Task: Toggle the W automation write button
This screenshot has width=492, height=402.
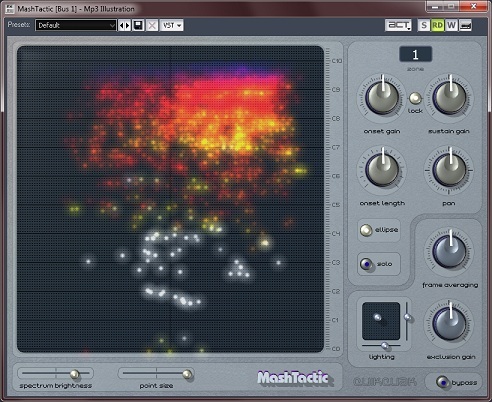Action: [451, 25]
